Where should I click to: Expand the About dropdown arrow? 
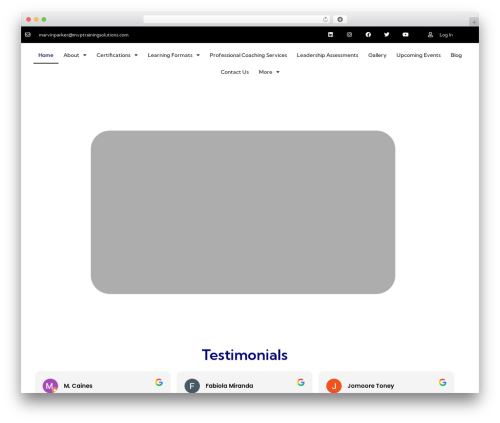(x=85, y=55)
